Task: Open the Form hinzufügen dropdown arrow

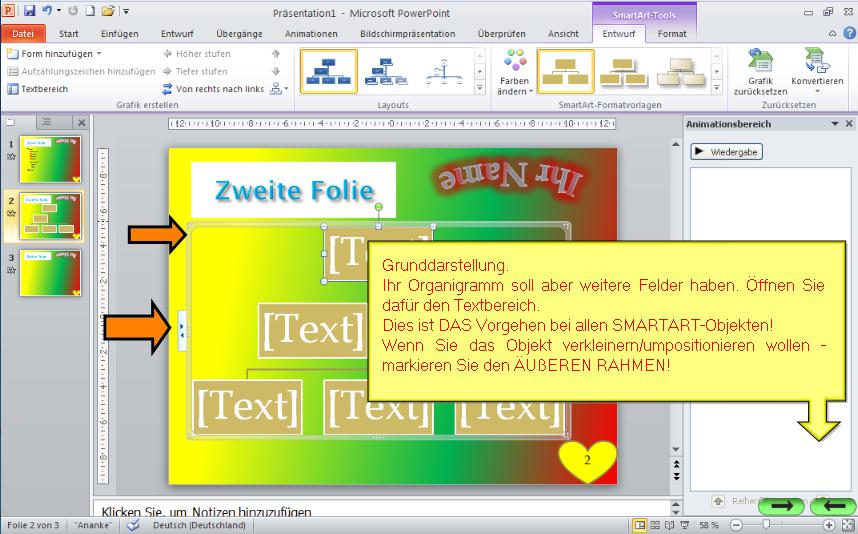Action: [99, 53]
